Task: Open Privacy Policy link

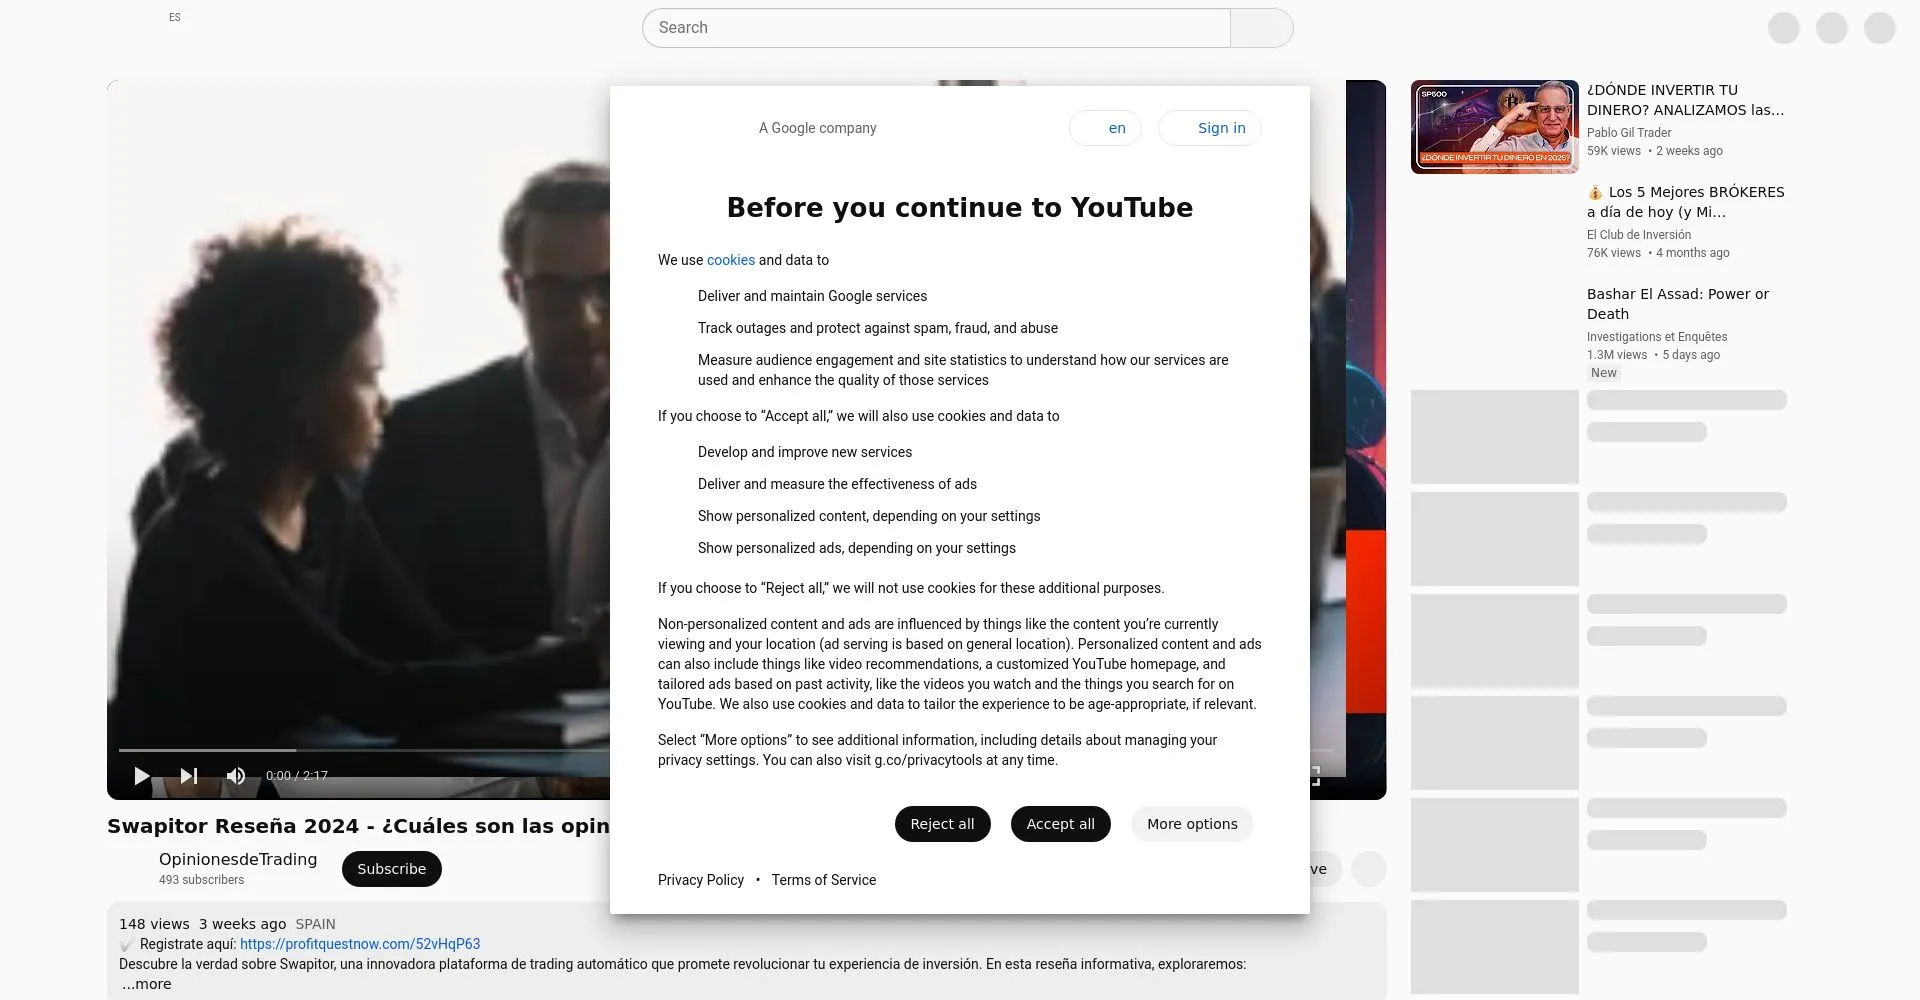Action: (x=701, y=880)
